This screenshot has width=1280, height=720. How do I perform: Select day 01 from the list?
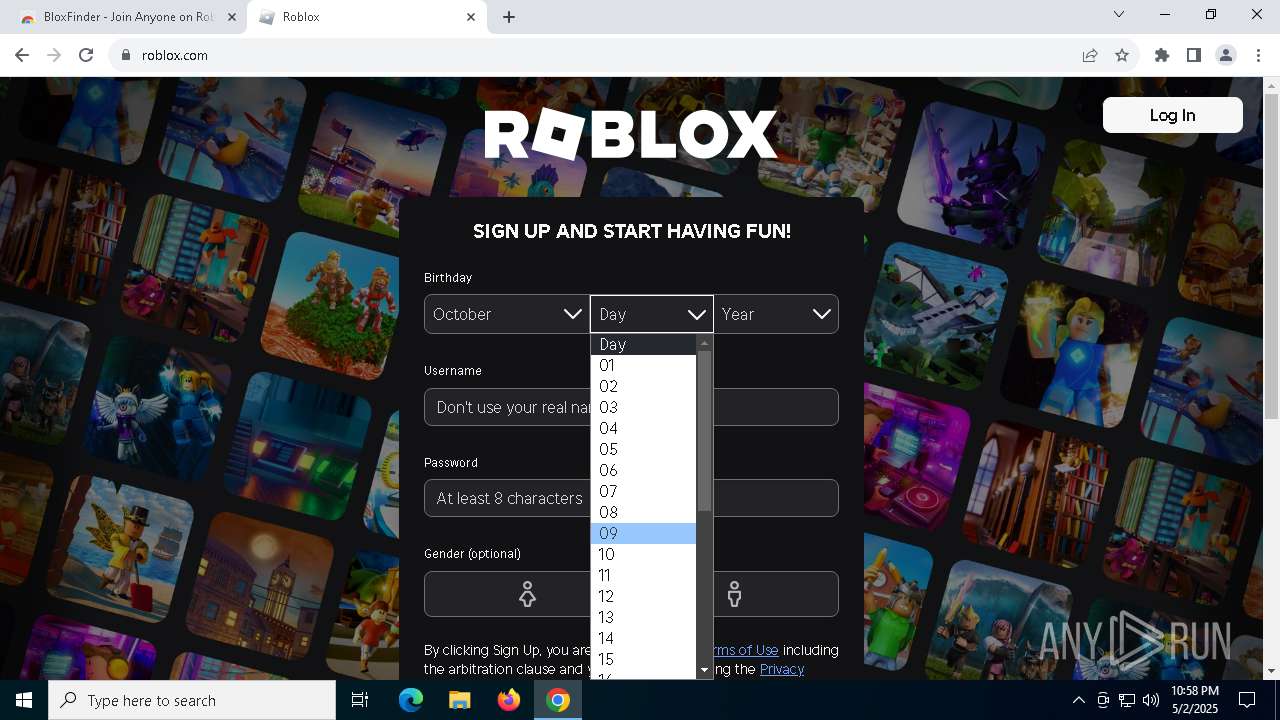[x=643, y=365]
